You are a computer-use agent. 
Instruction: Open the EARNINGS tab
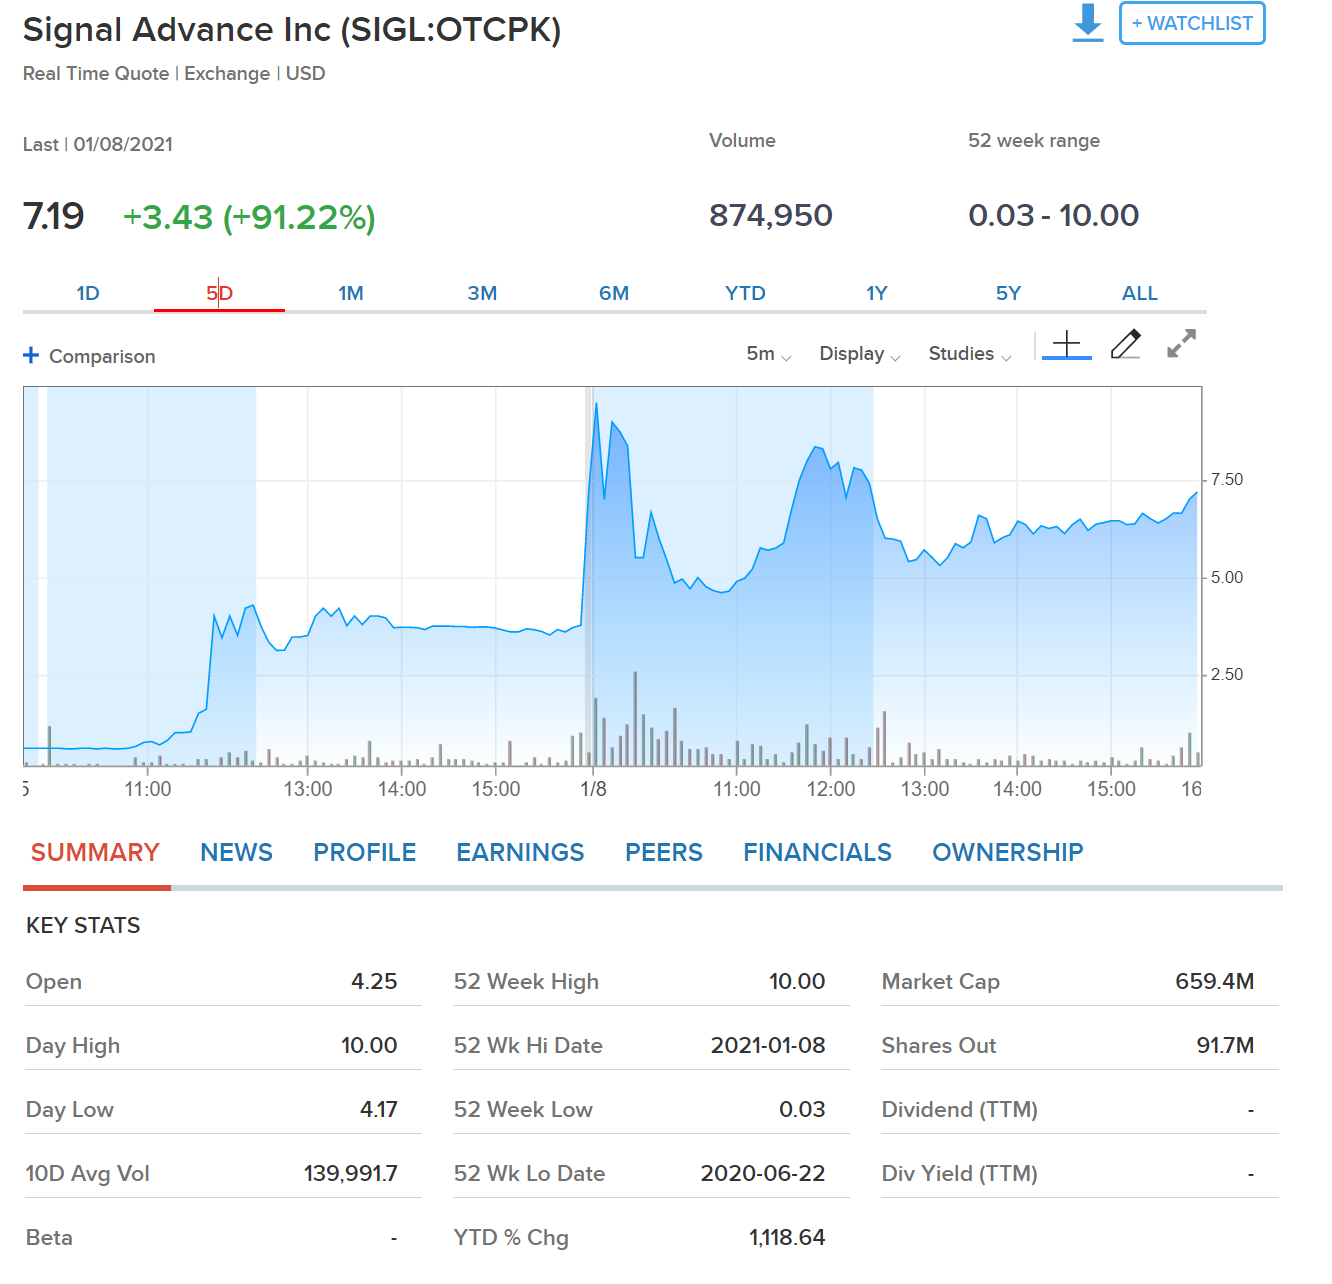coord(520,852)
